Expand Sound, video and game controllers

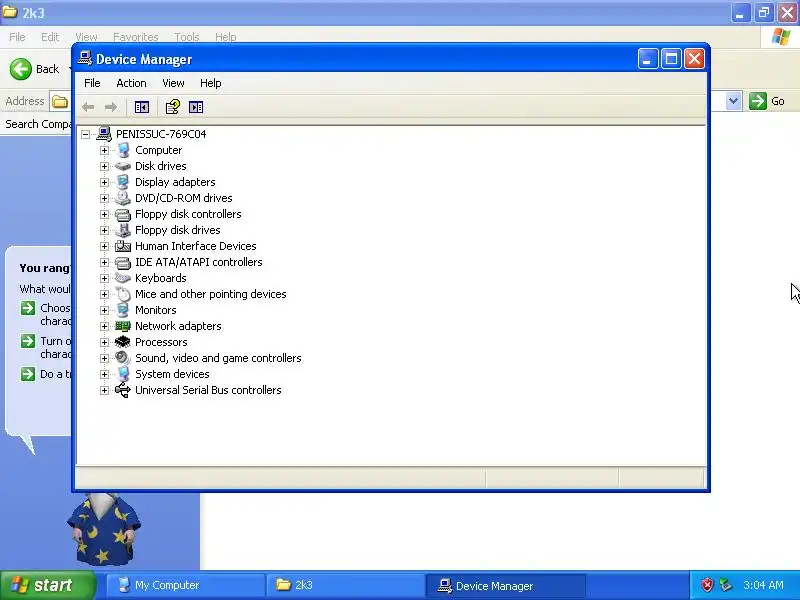(x=105, y=358)
